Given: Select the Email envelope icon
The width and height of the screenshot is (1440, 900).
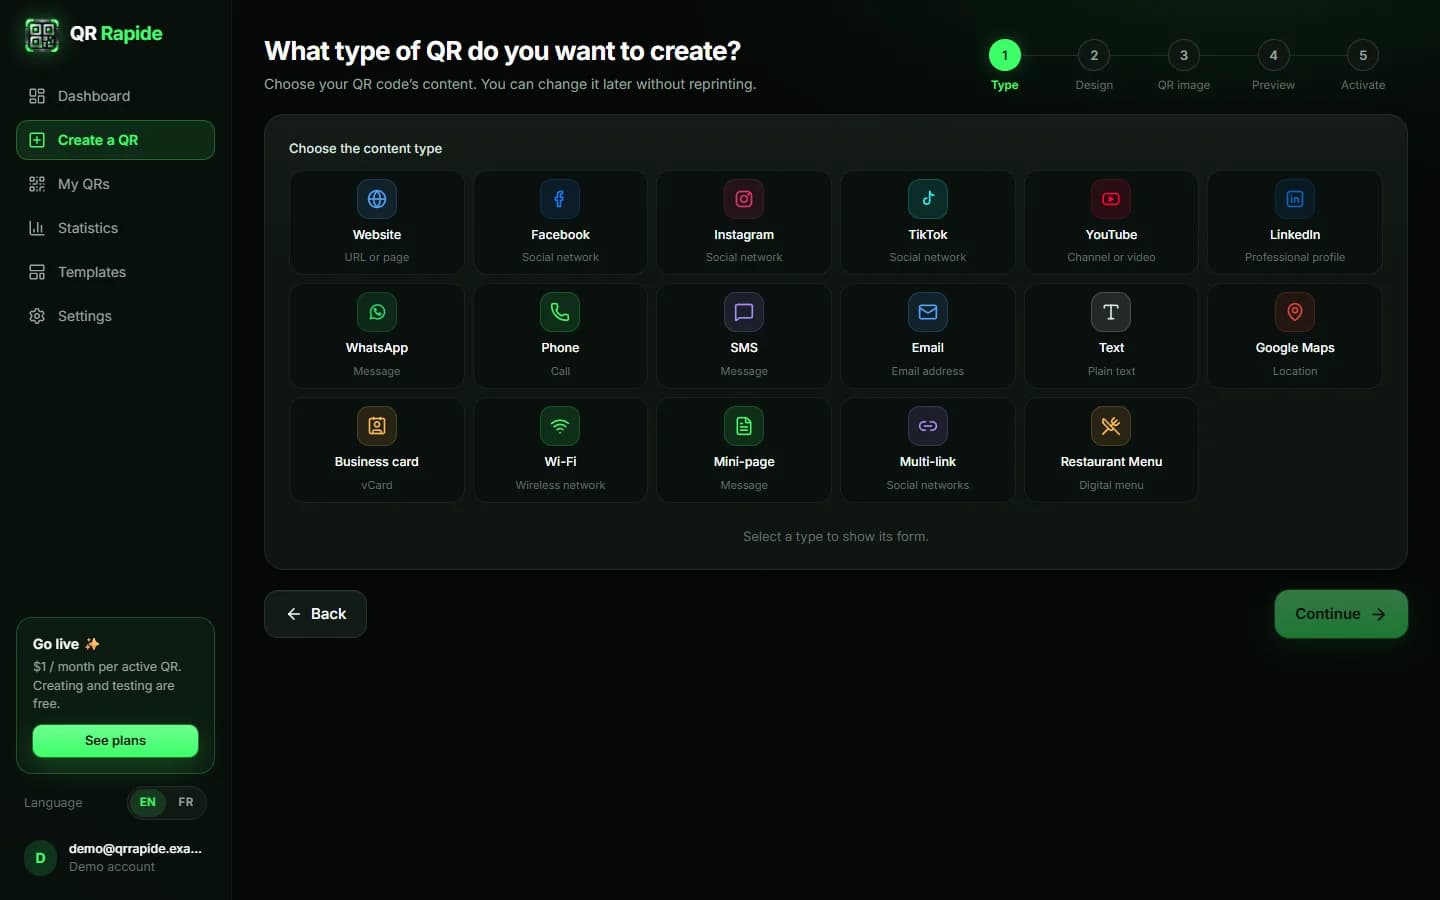Looking at the screenshot, I should click(x=928, y=312).
